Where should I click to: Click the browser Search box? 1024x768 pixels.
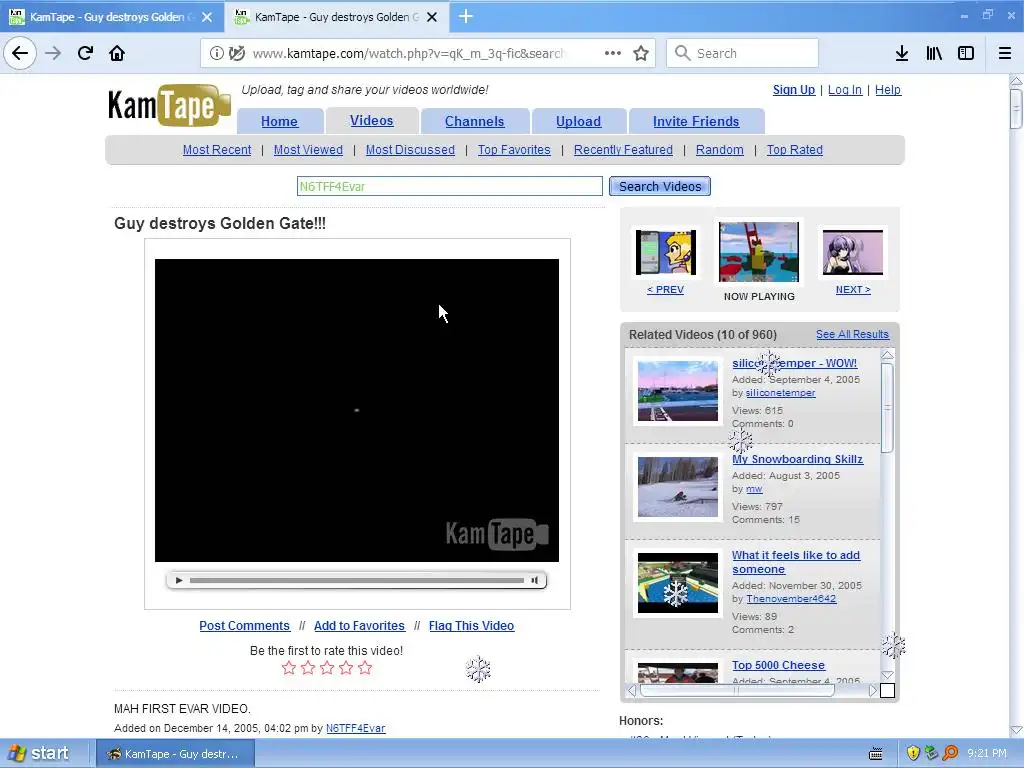pos(743,53)
